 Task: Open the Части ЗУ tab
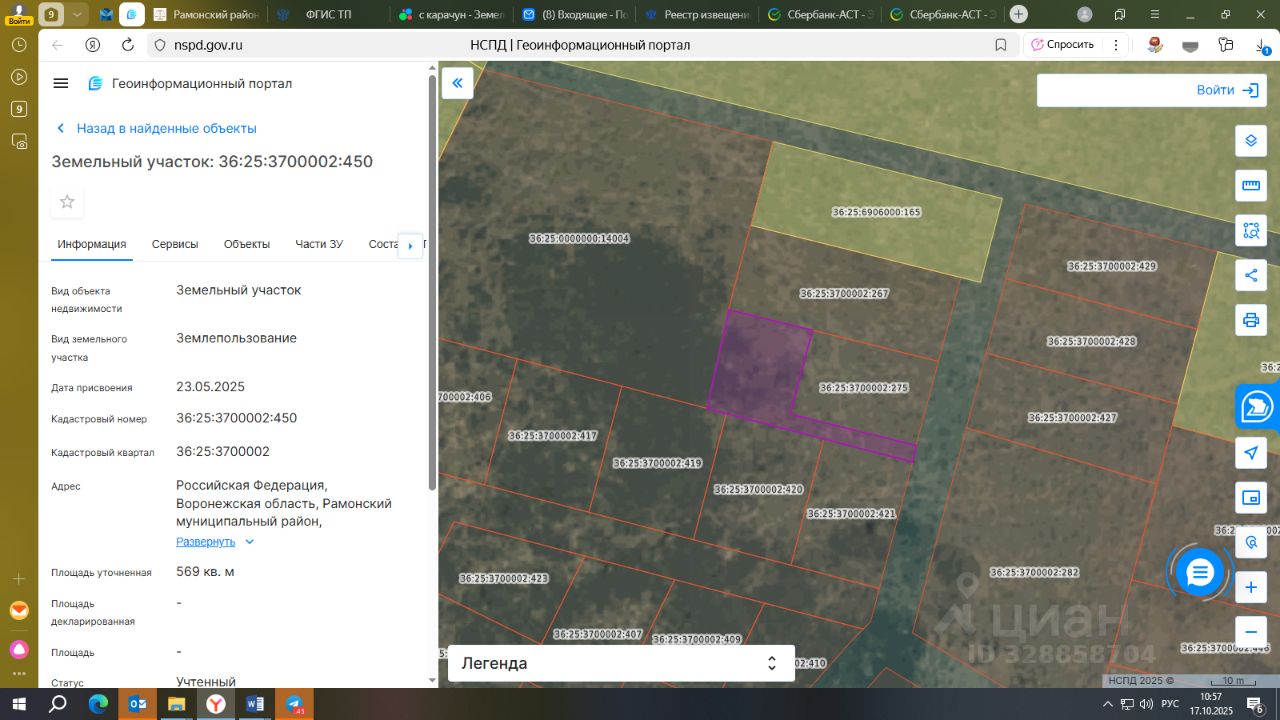click(319, 244)
